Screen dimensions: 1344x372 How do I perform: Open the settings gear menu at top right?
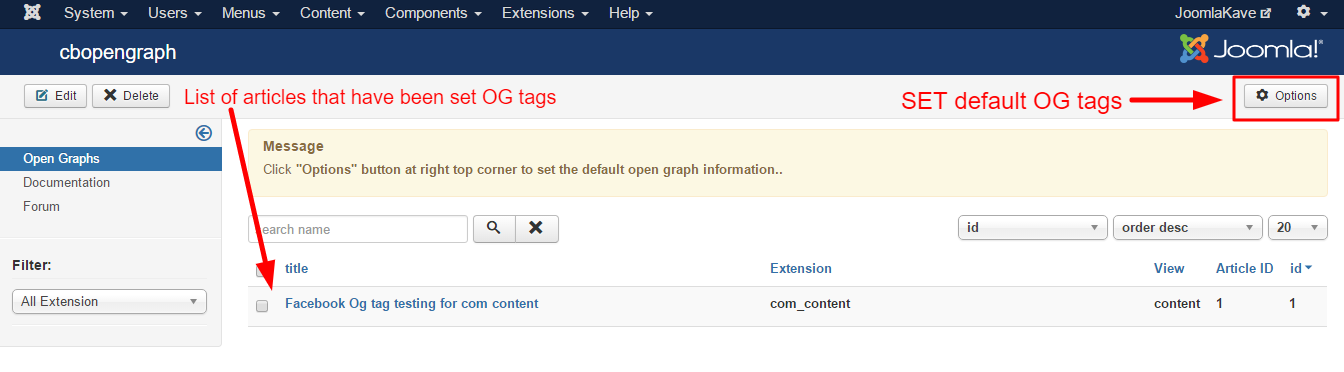1309,13
